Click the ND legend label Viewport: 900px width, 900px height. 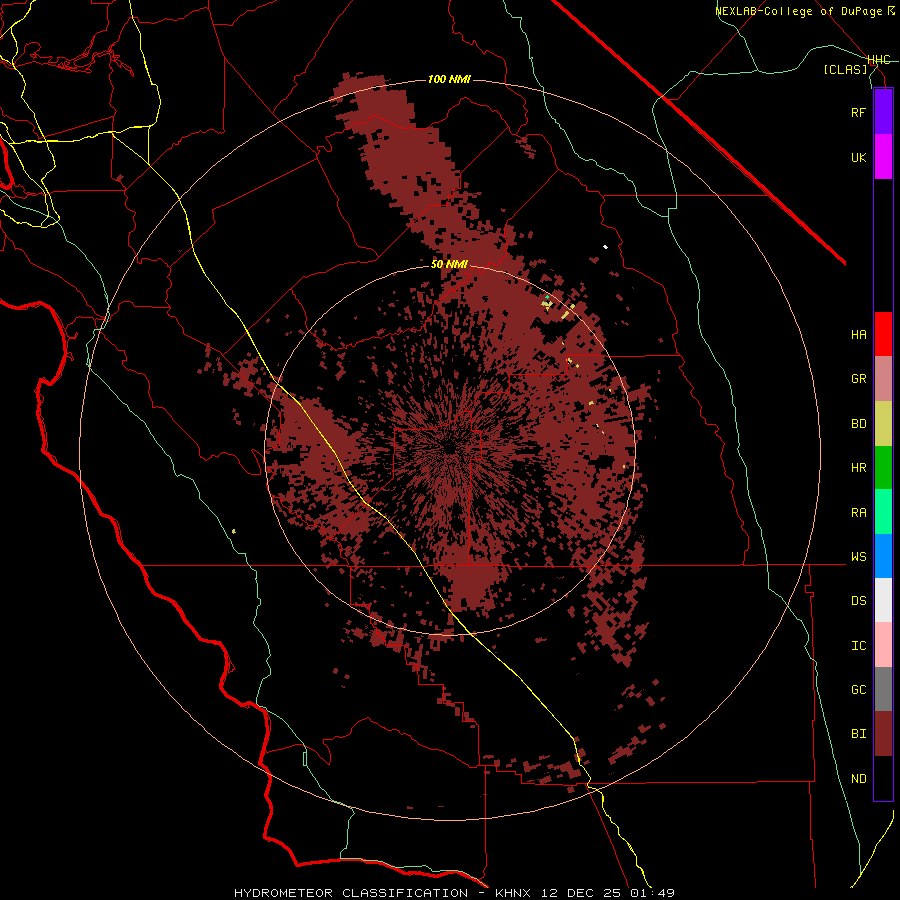[x=858, y=779]
